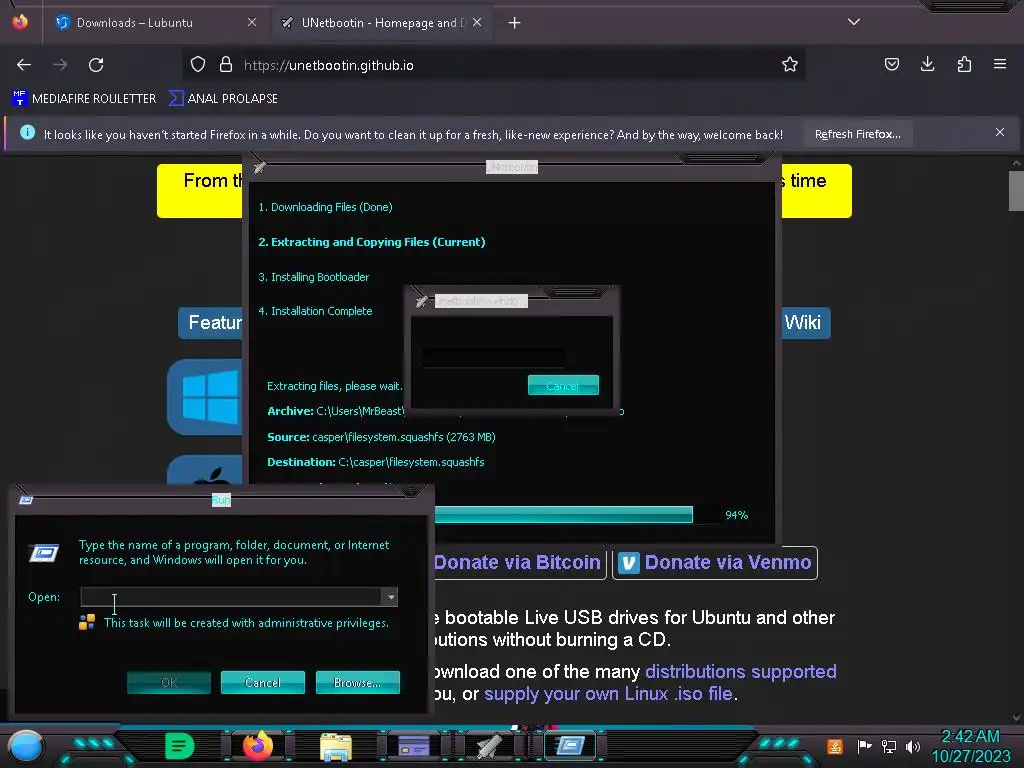Switch to Firefox from the taskbar
Screen dimensions: 1024x768
[258, 746]
